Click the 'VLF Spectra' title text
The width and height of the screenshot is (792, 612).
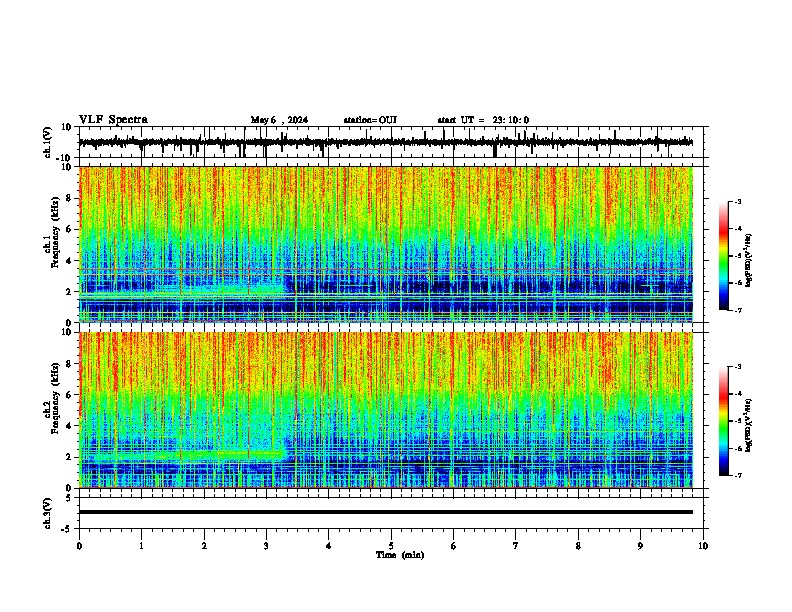coord(113,120)
